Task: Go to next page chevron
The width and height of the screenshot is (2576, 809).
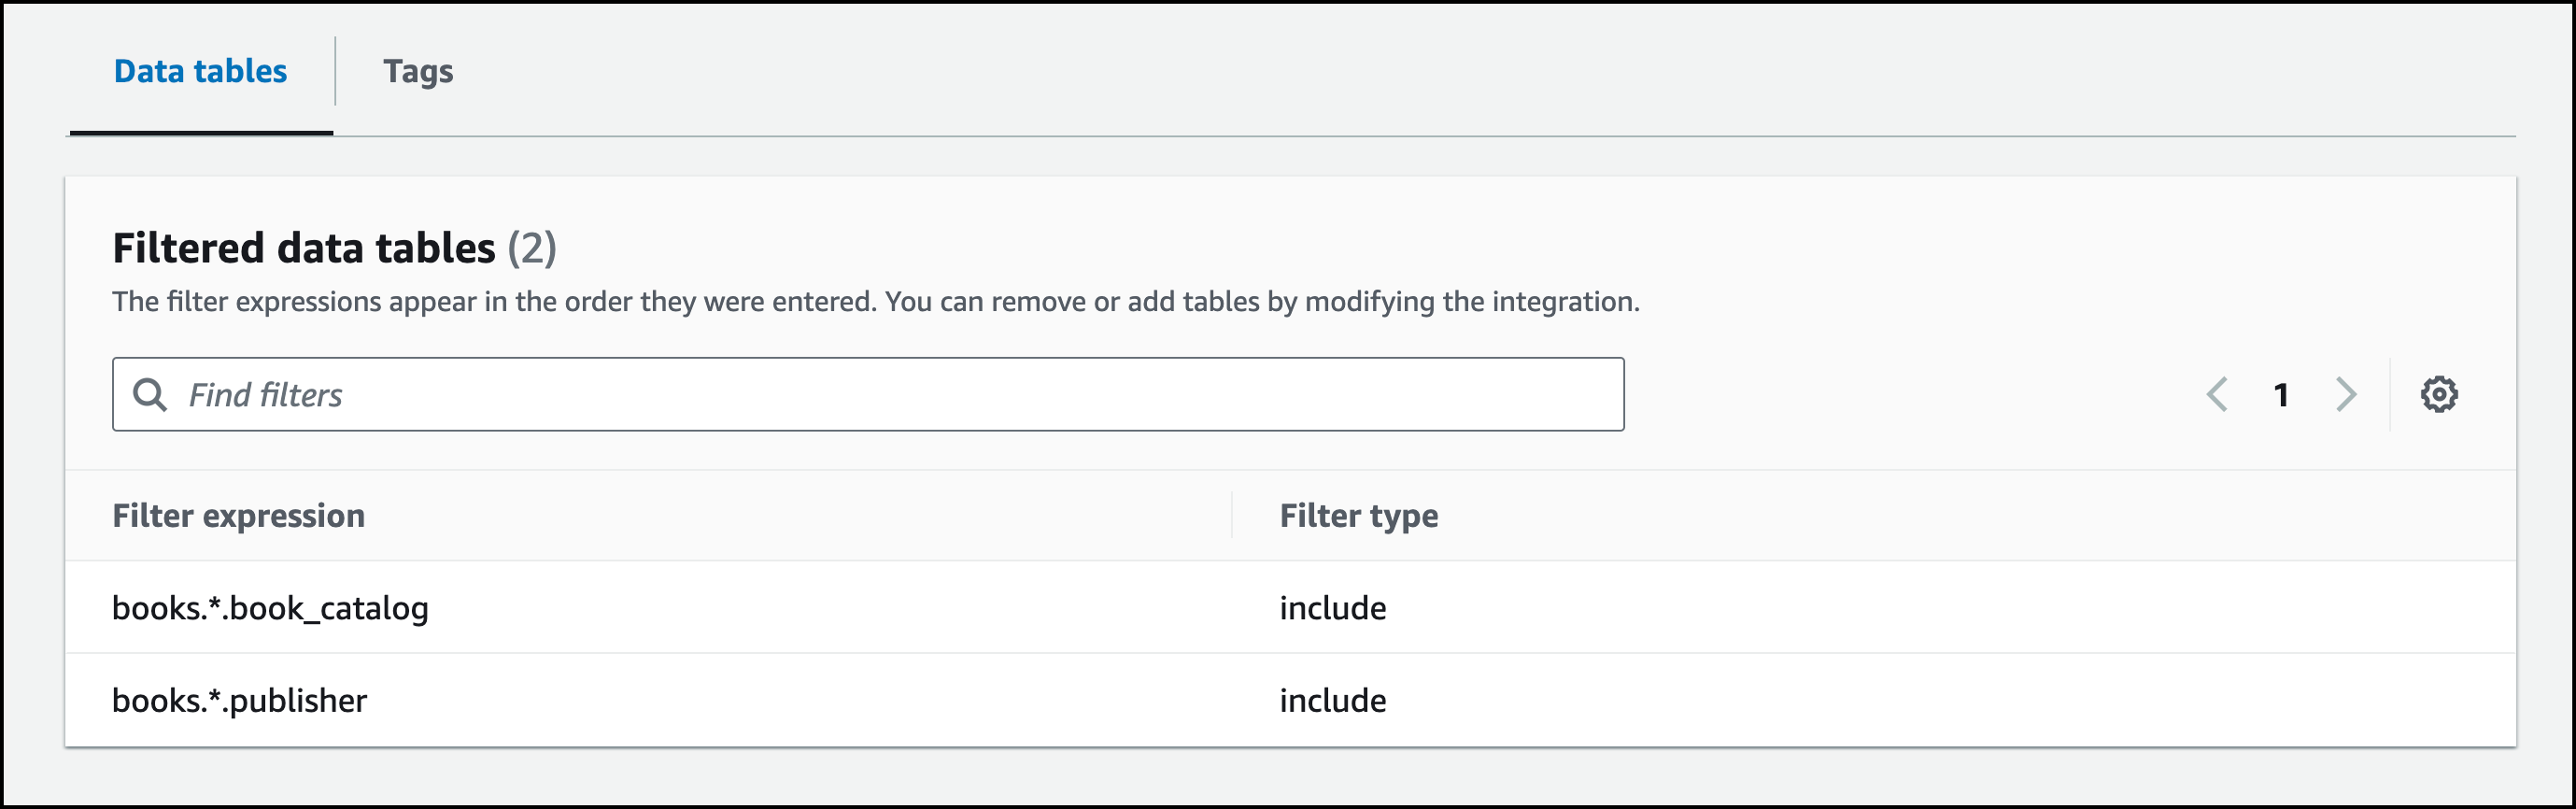Action: (x=2345, y=394)
